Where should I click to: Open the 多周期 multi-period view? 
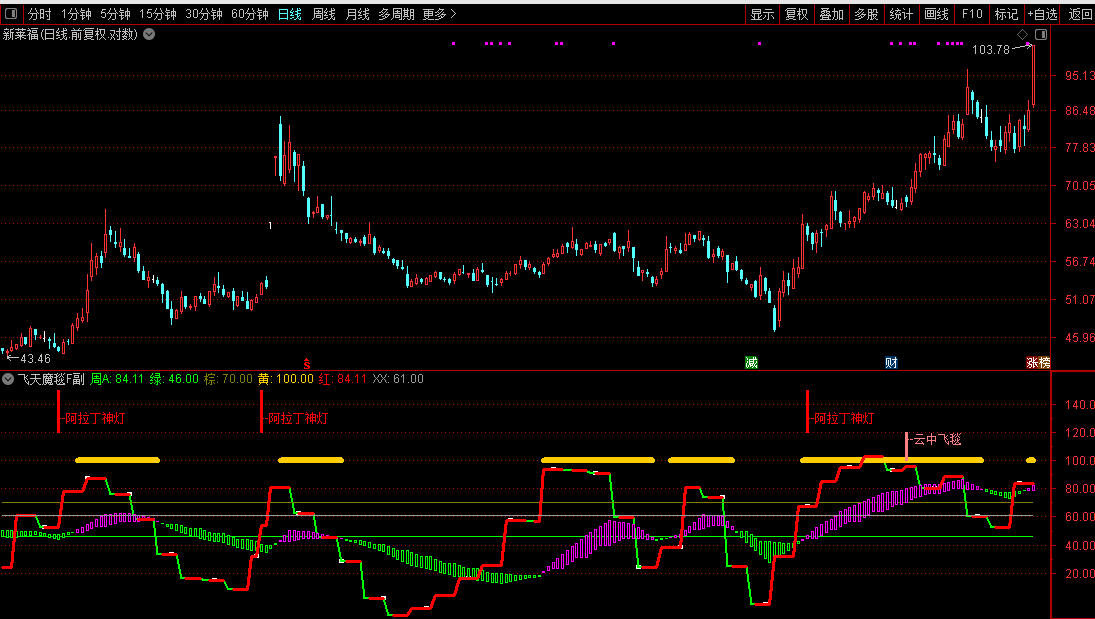point(396,14)
